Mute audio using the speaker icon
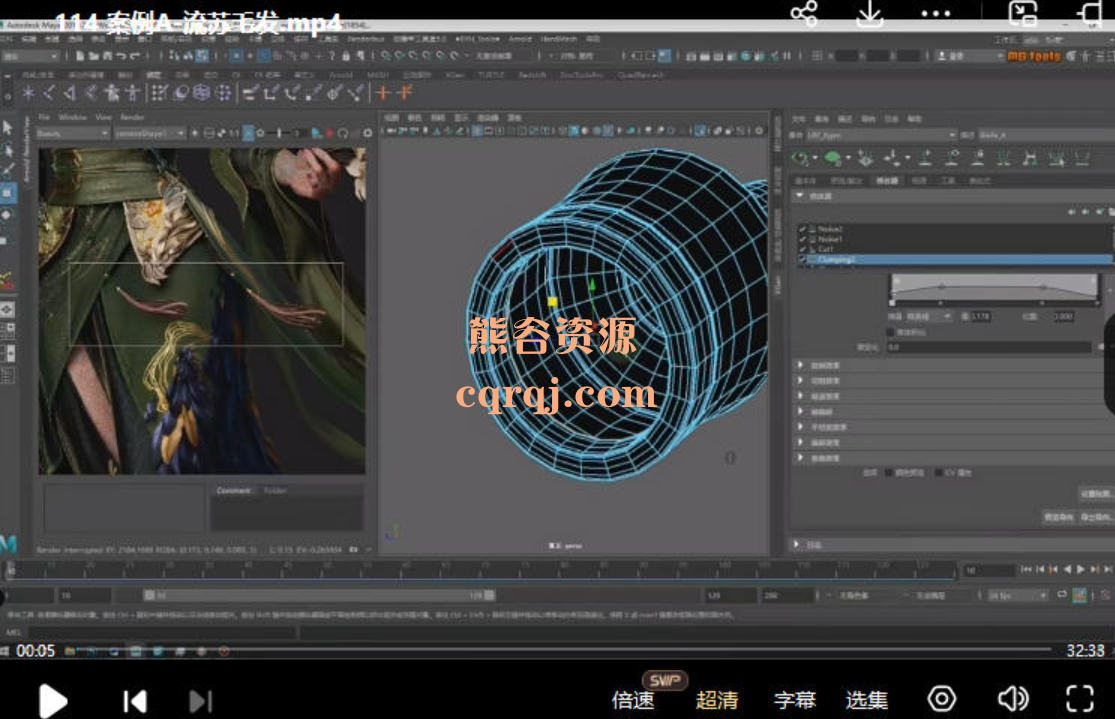Screen dimensions: 1115x719 tap(1013, 699)
